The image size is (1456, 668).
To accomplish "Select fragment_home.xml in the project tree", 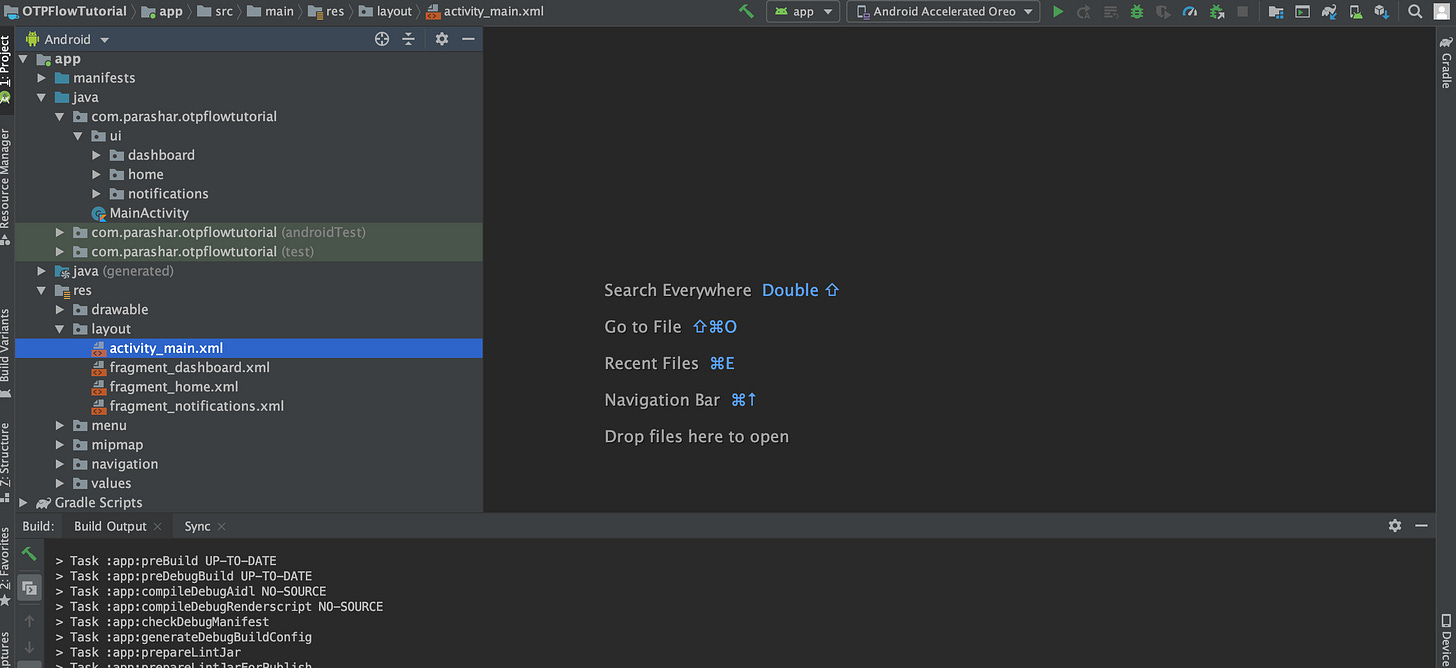I will click(x=173, y=386).
